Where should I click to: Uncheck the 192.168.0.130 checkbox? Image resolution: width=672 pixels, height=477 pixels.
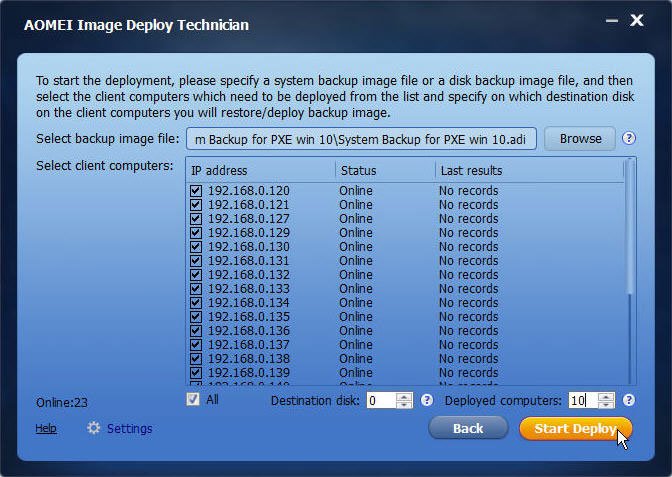tap(196, 247)
